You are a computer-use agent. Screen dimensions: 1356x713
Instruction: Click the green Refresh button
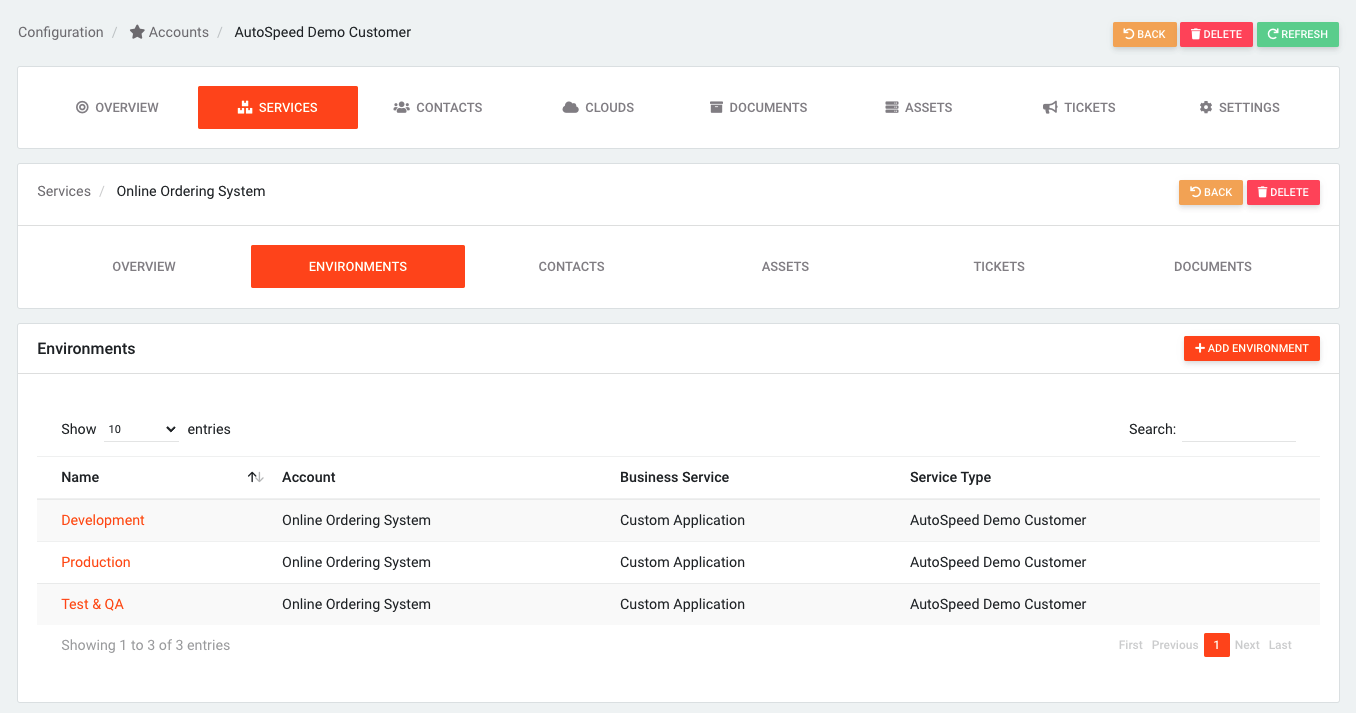coord(1298,34)
